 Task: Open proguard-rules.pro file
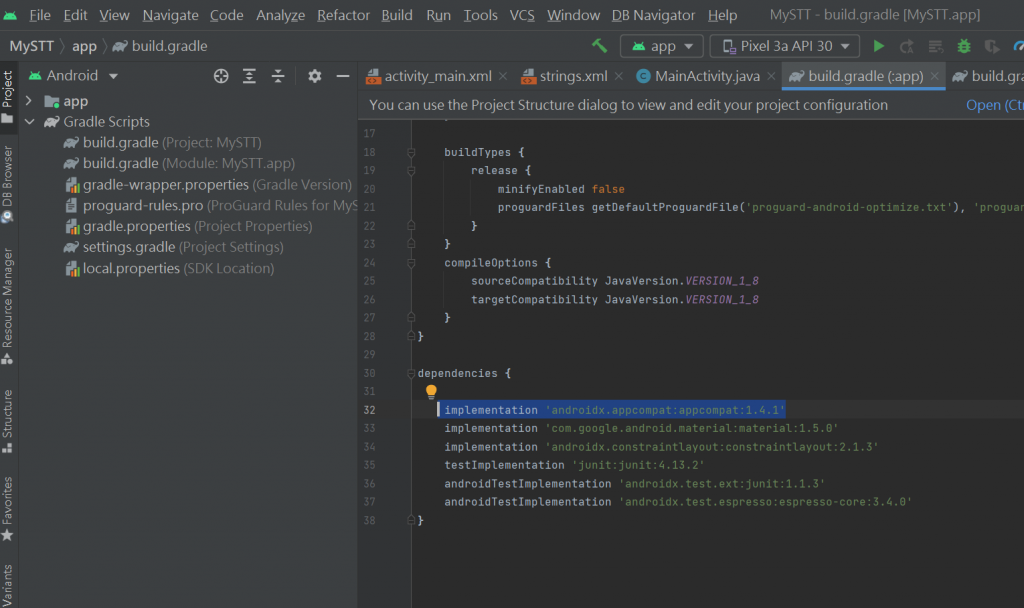click(x=212, y=206)
